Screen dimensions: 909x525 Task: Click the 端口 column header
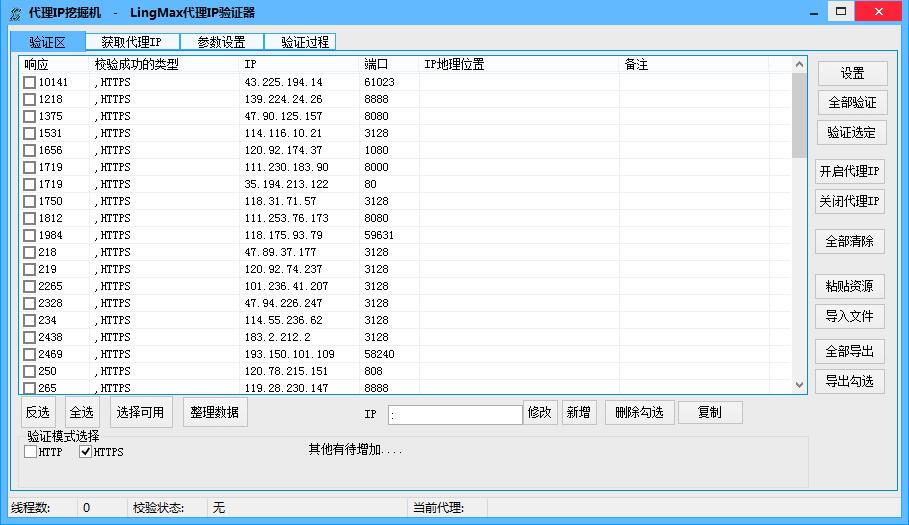point(390,64)
